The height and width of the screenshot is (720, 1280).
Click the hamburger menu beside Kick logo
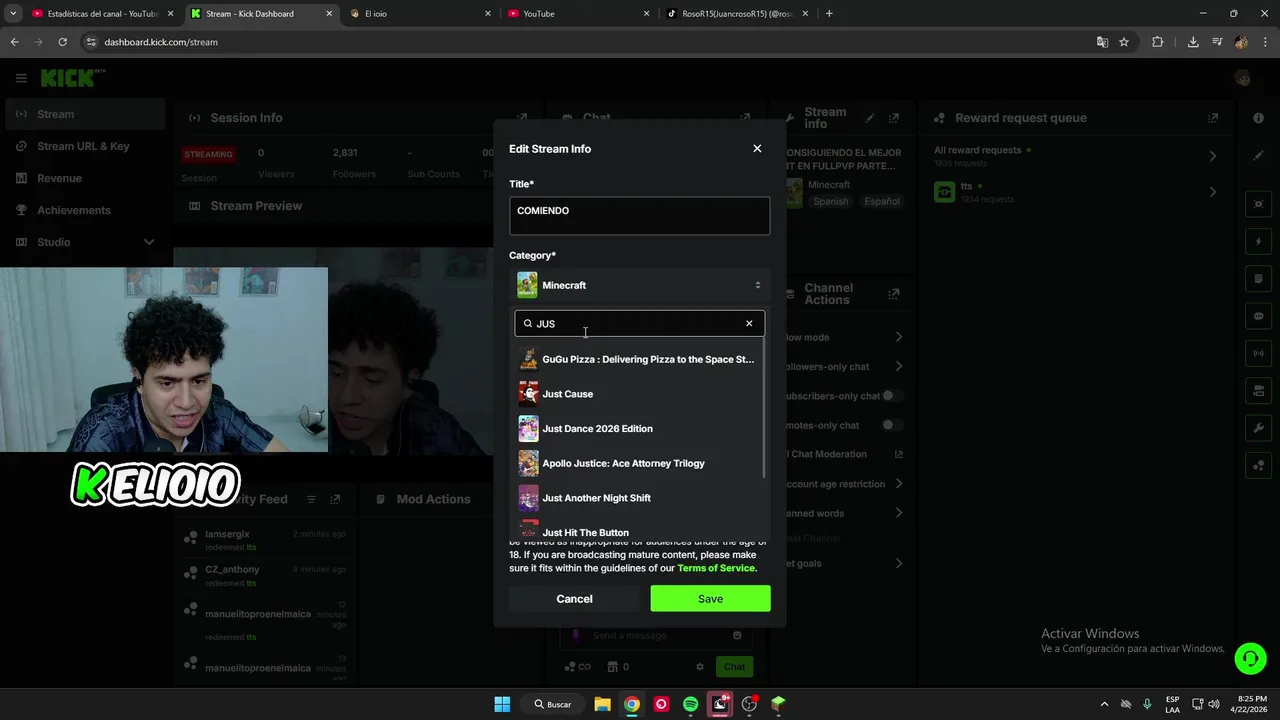(21, 78)
